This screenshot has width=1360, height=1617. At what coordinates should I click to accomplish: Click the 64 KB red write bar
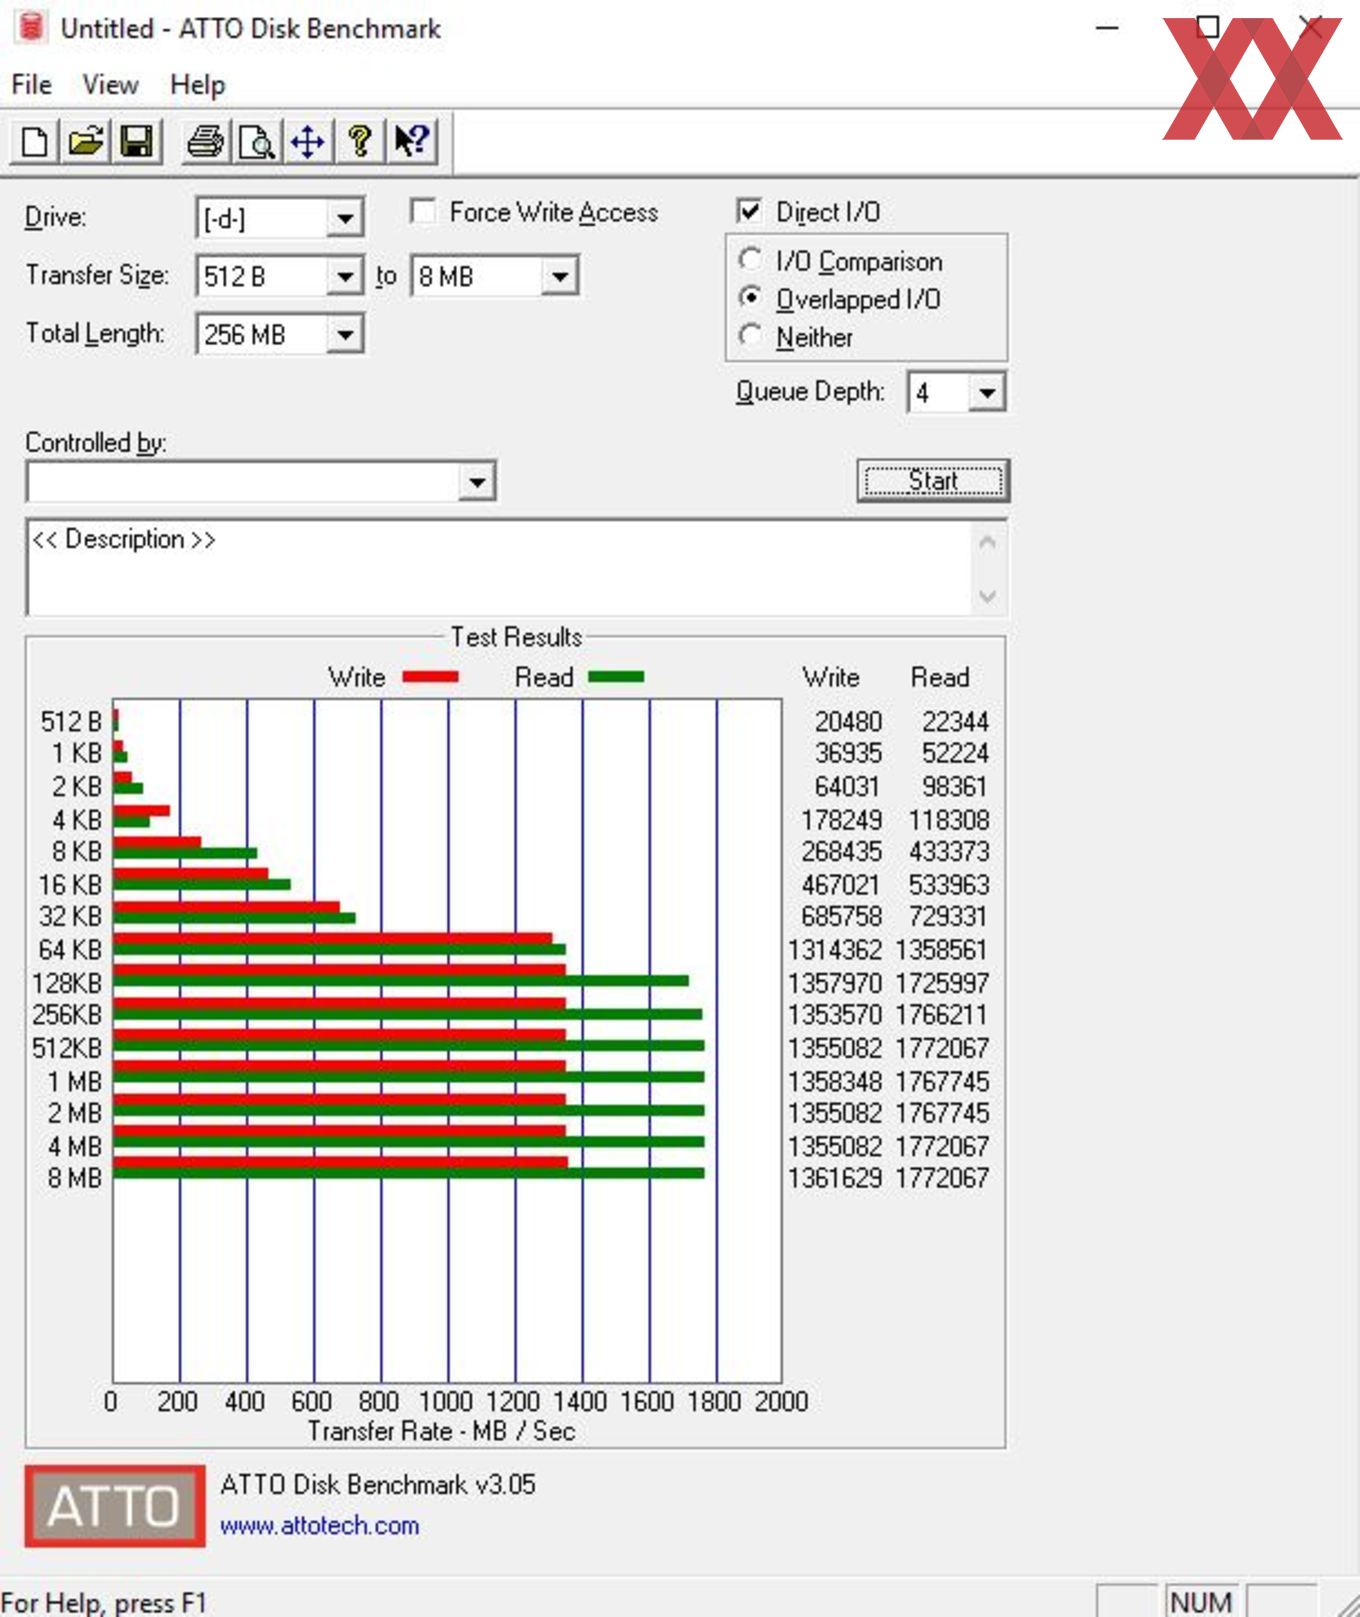(333, 938)
